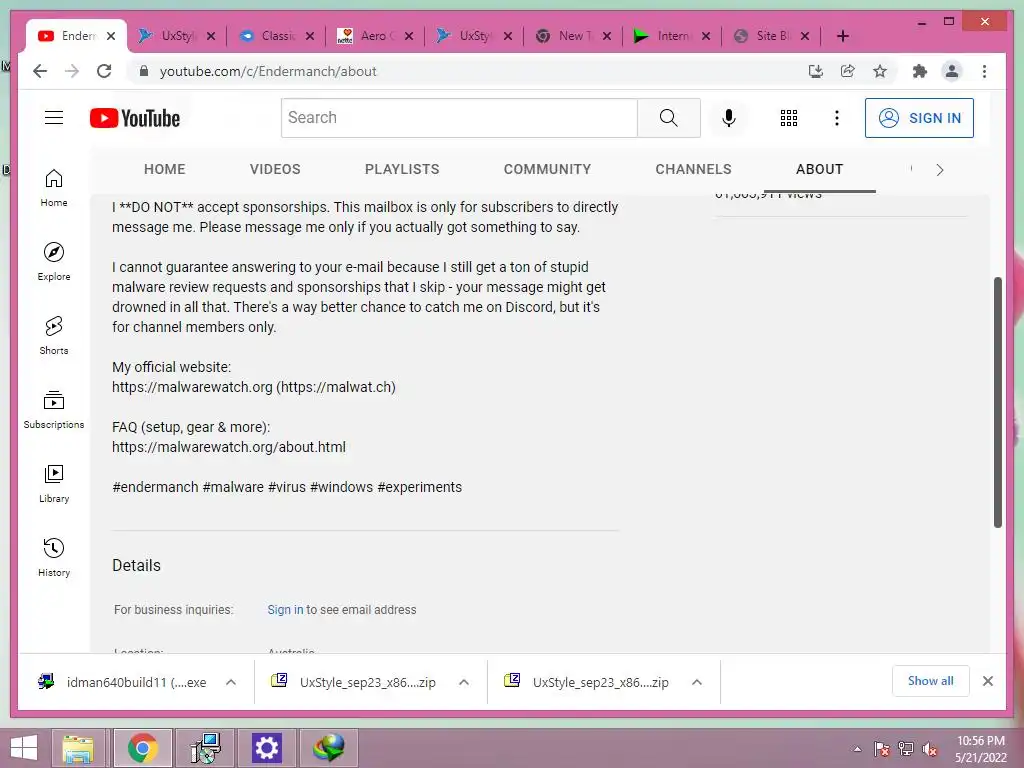Viewport: 1024px width, 768px height.
Task: Open the Windows Start button
Action: [24, 748]
